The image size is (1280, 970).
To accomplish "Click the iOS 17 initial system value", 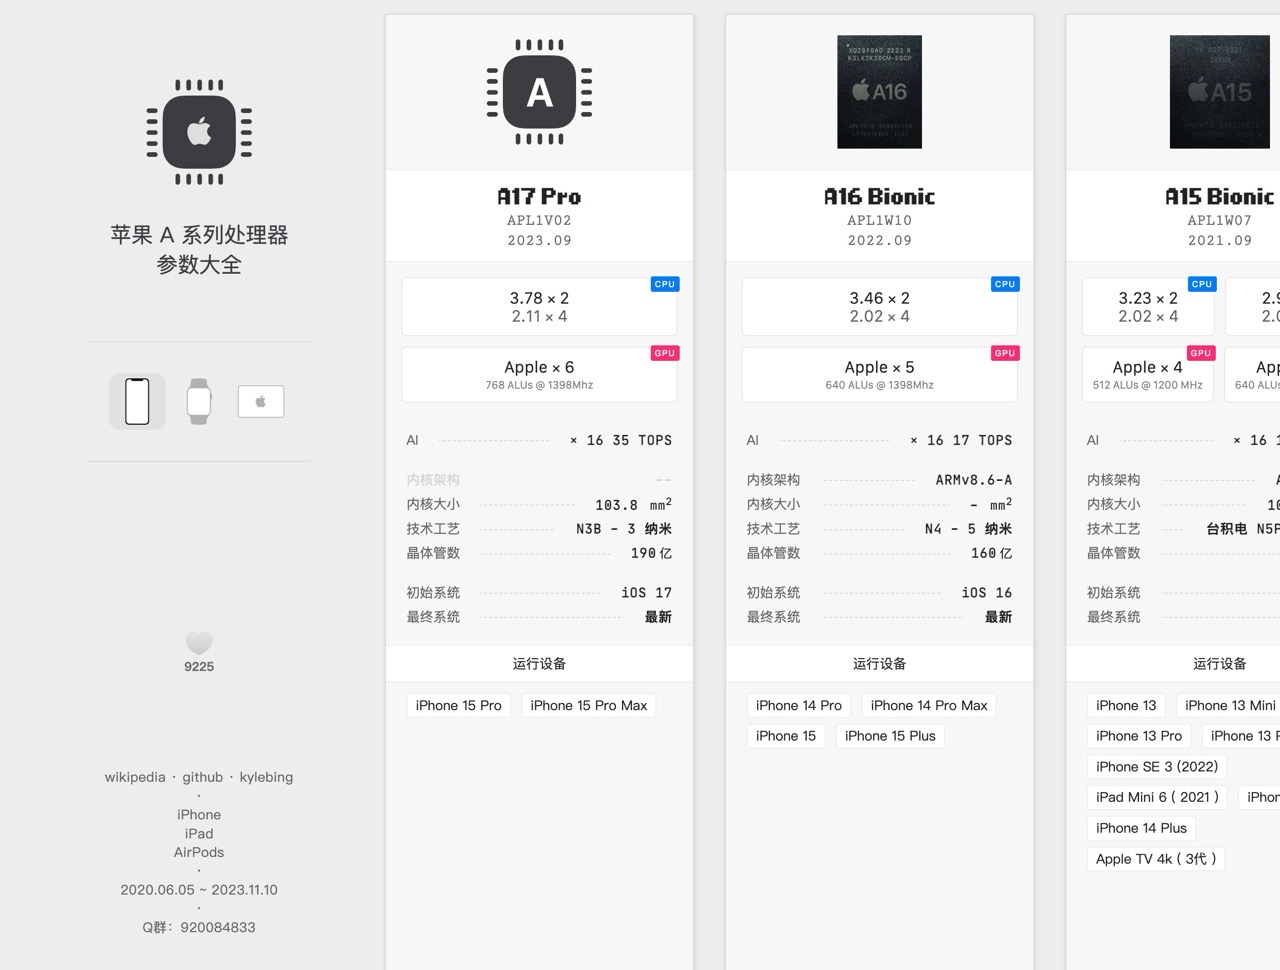I will click(x=646, y=593).
